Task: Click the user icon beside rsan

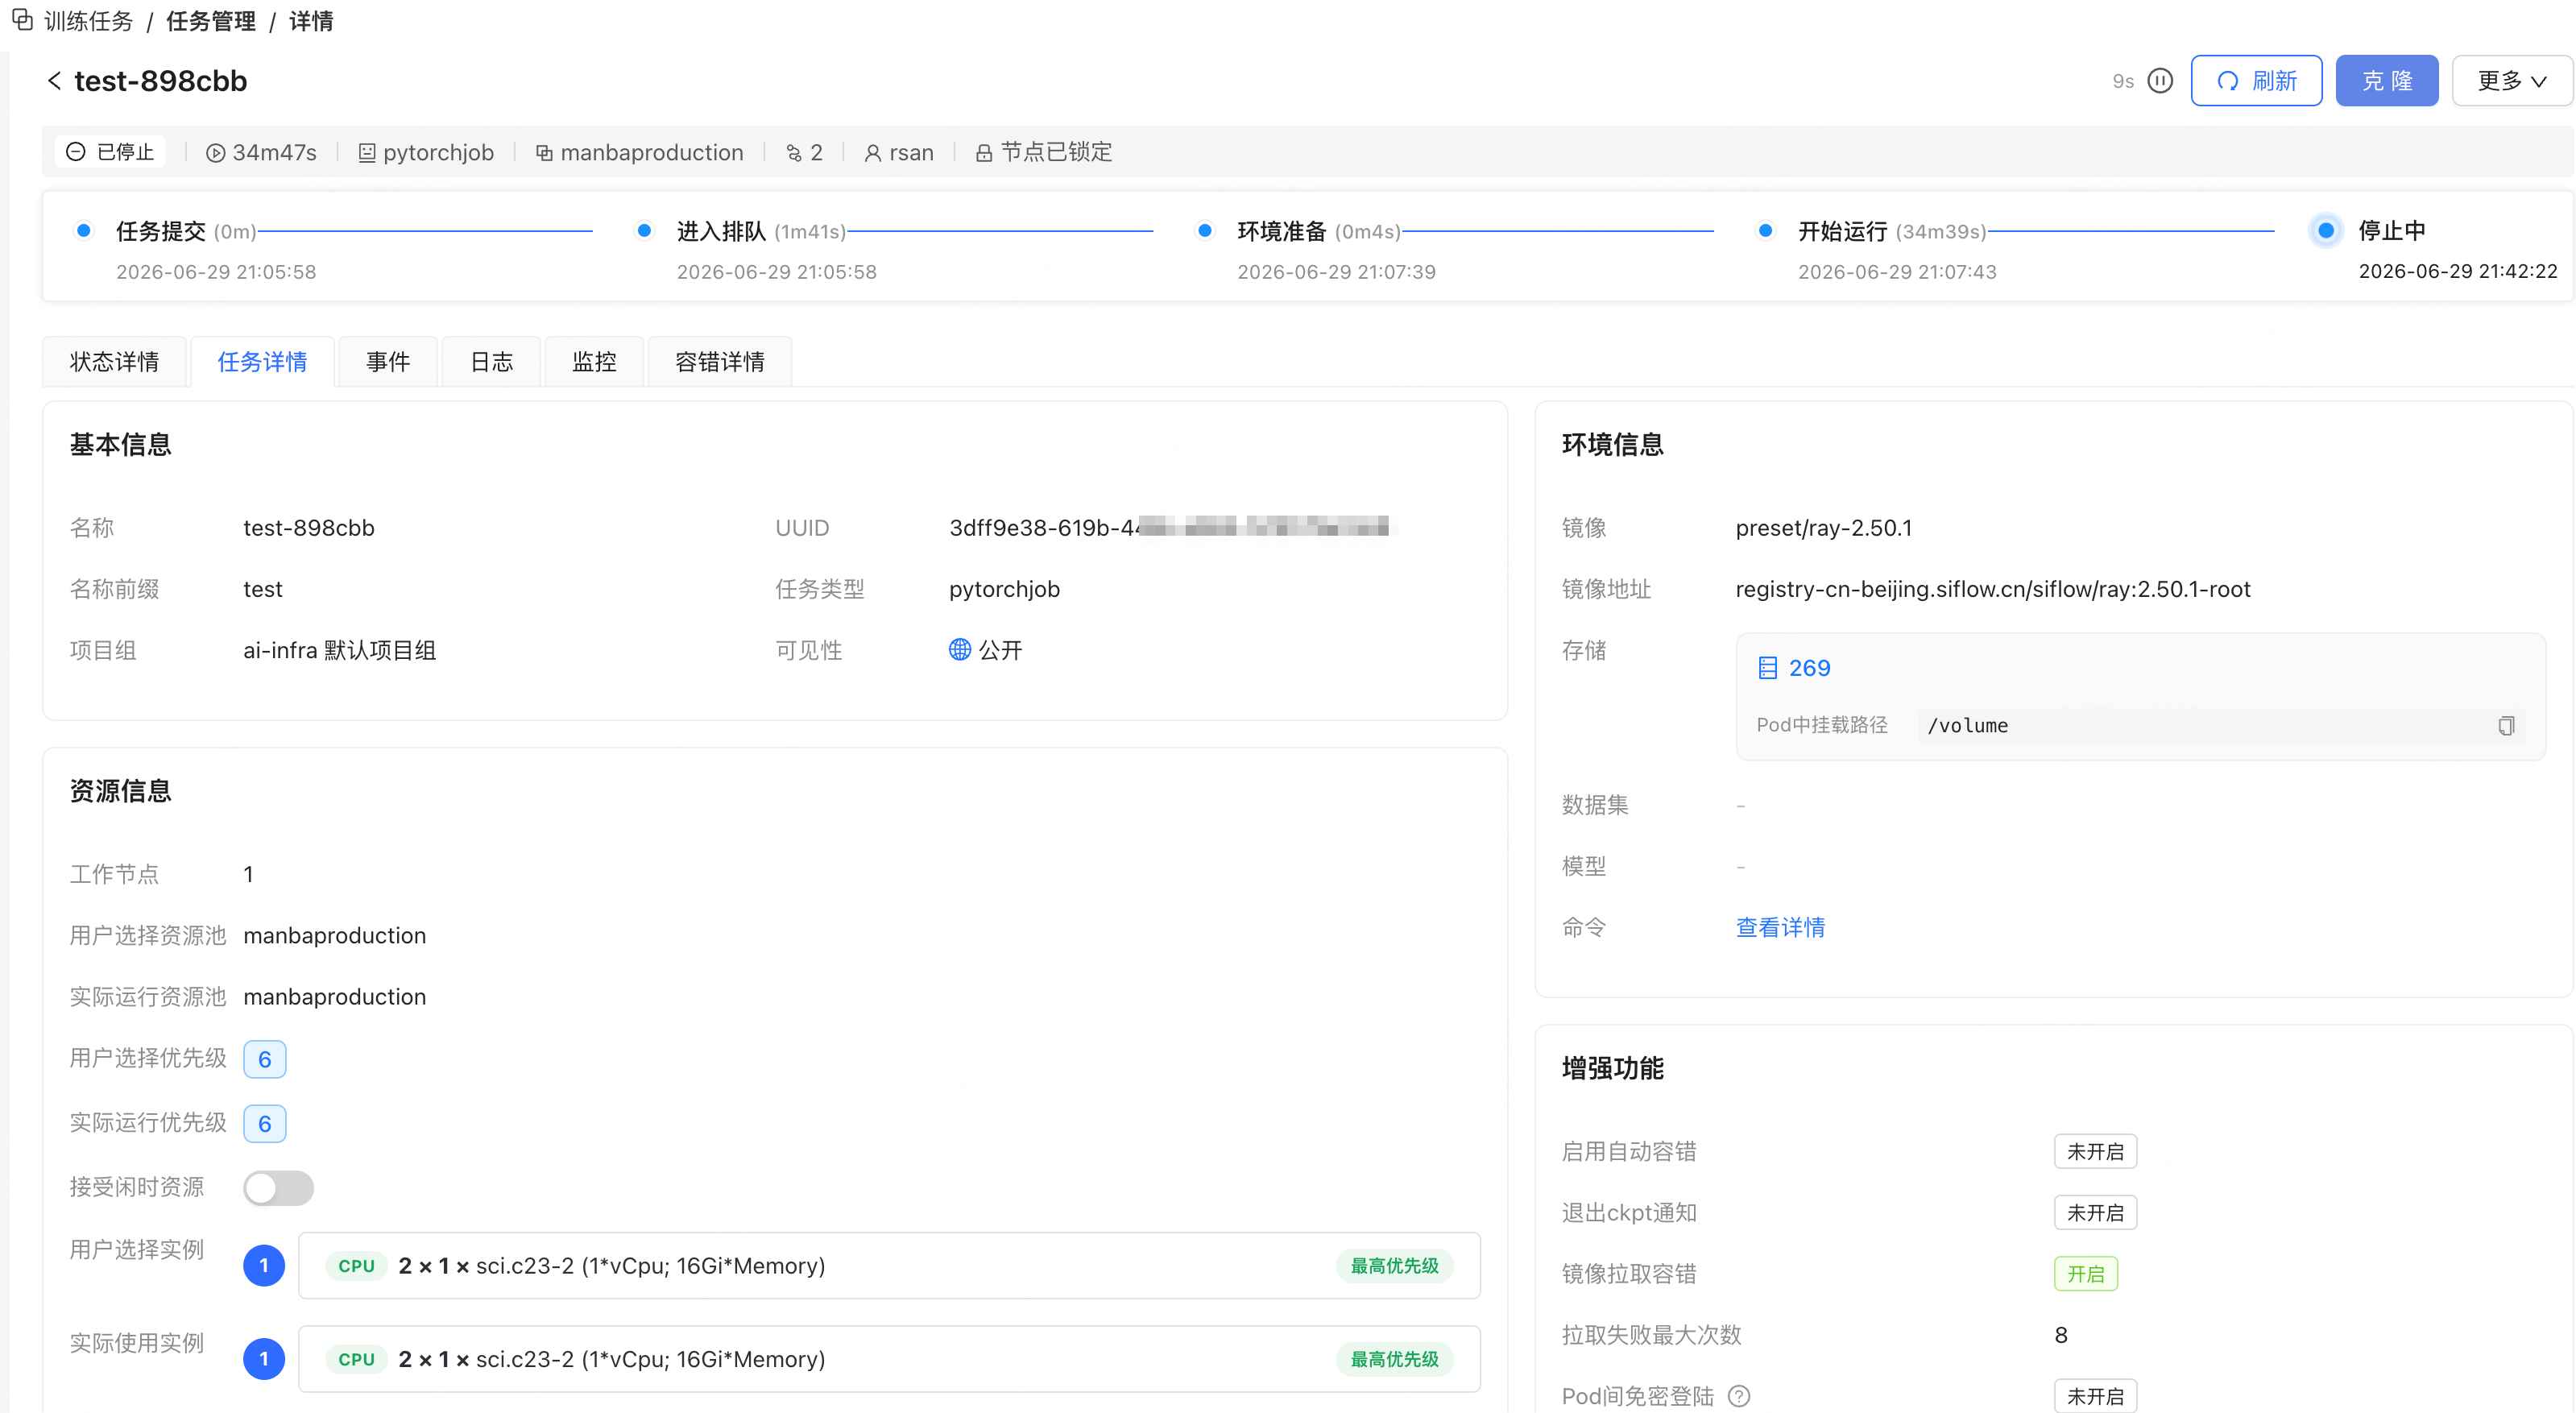Action: (x=873, y=153)
